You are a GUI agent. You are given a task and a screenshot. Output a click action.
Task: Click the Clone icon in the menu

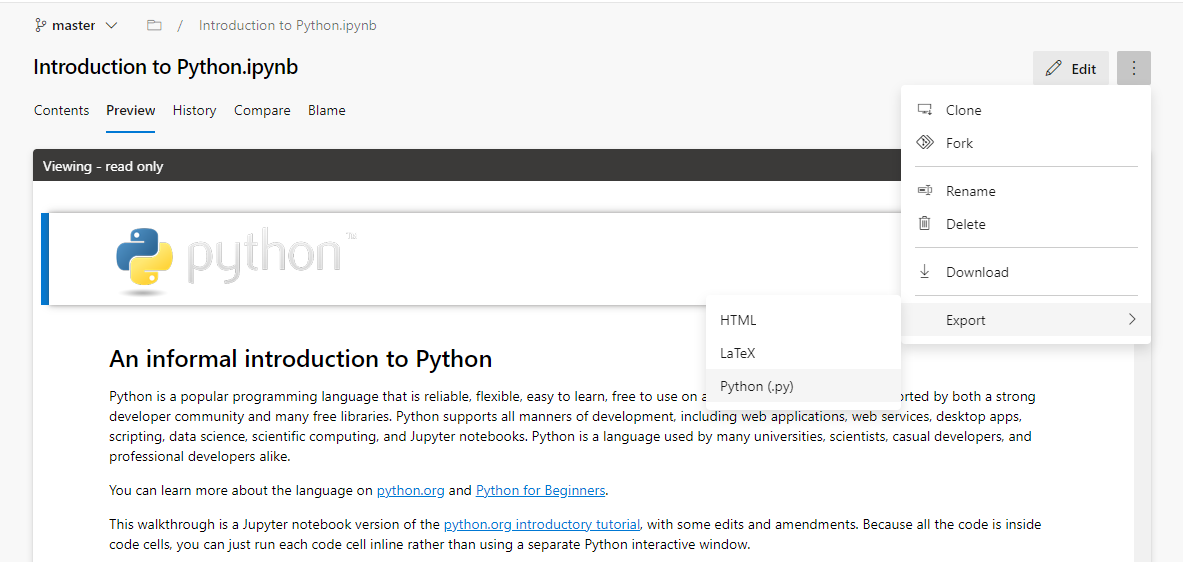(x=924, y=110)
